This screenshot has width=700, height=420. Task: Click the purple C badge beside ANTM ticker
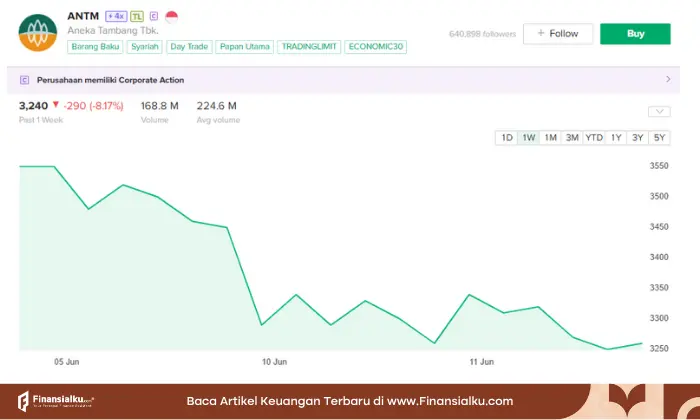(154, 16)
